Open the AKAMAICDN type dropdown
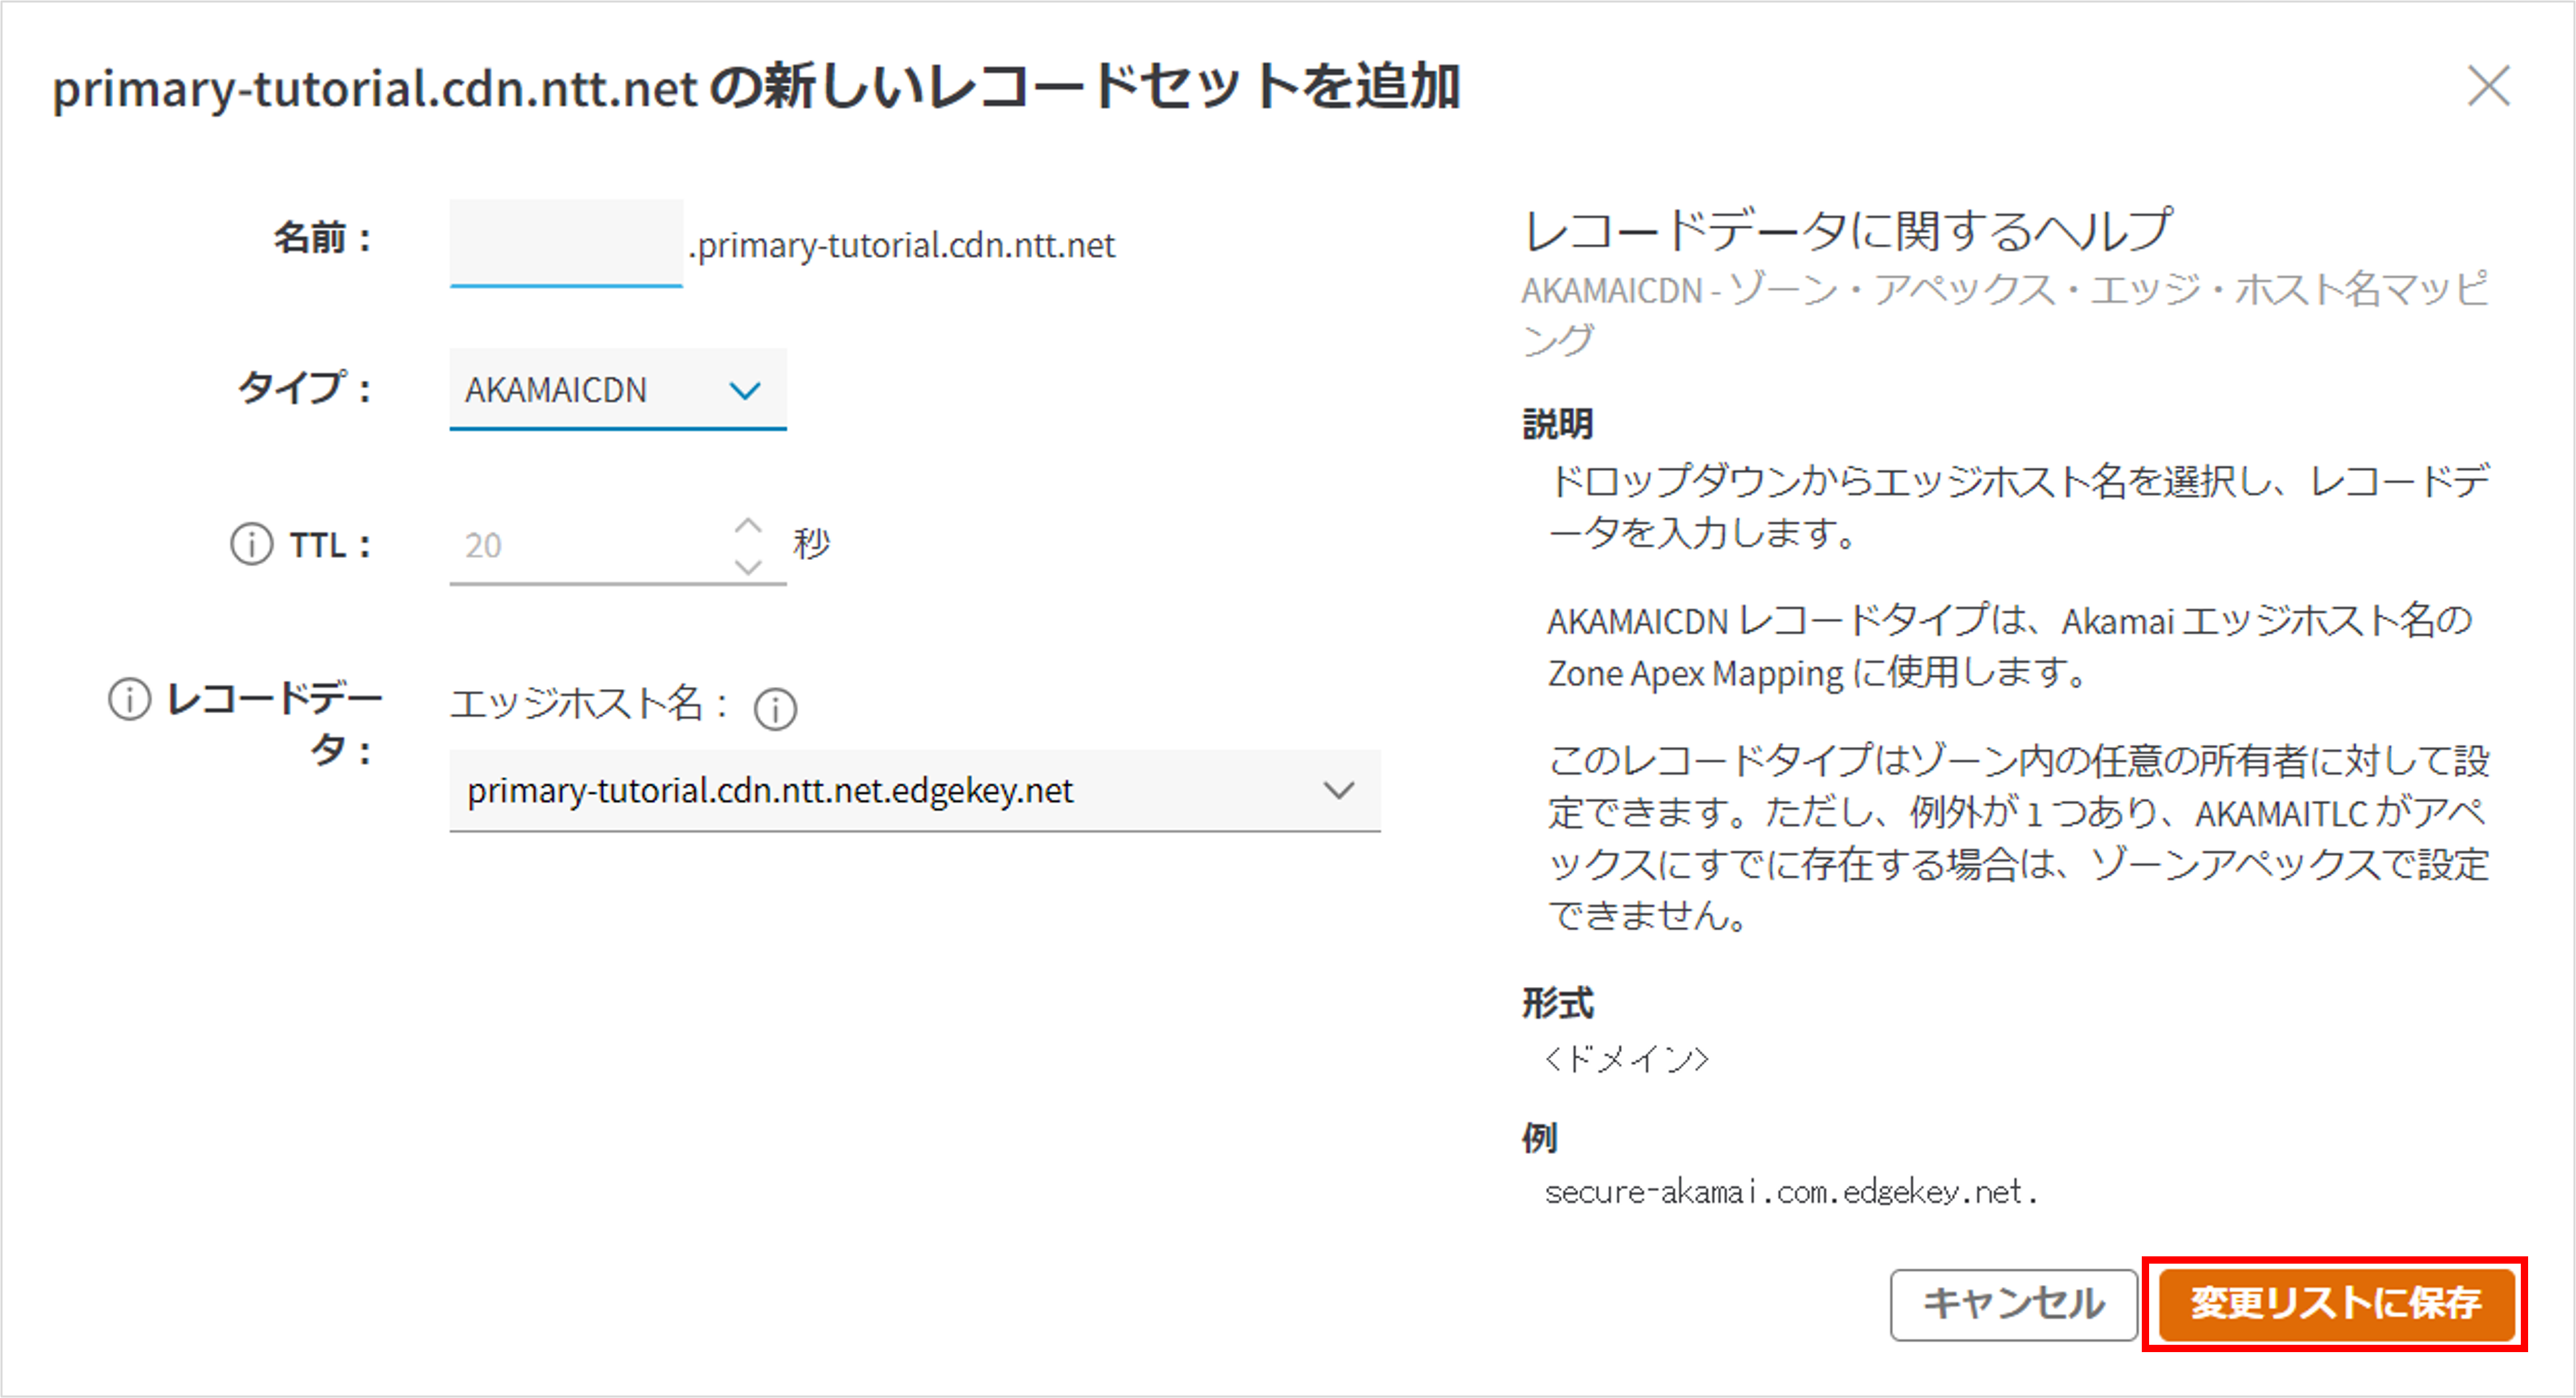The image size is (2576, 1398). (x=618, y=390)
